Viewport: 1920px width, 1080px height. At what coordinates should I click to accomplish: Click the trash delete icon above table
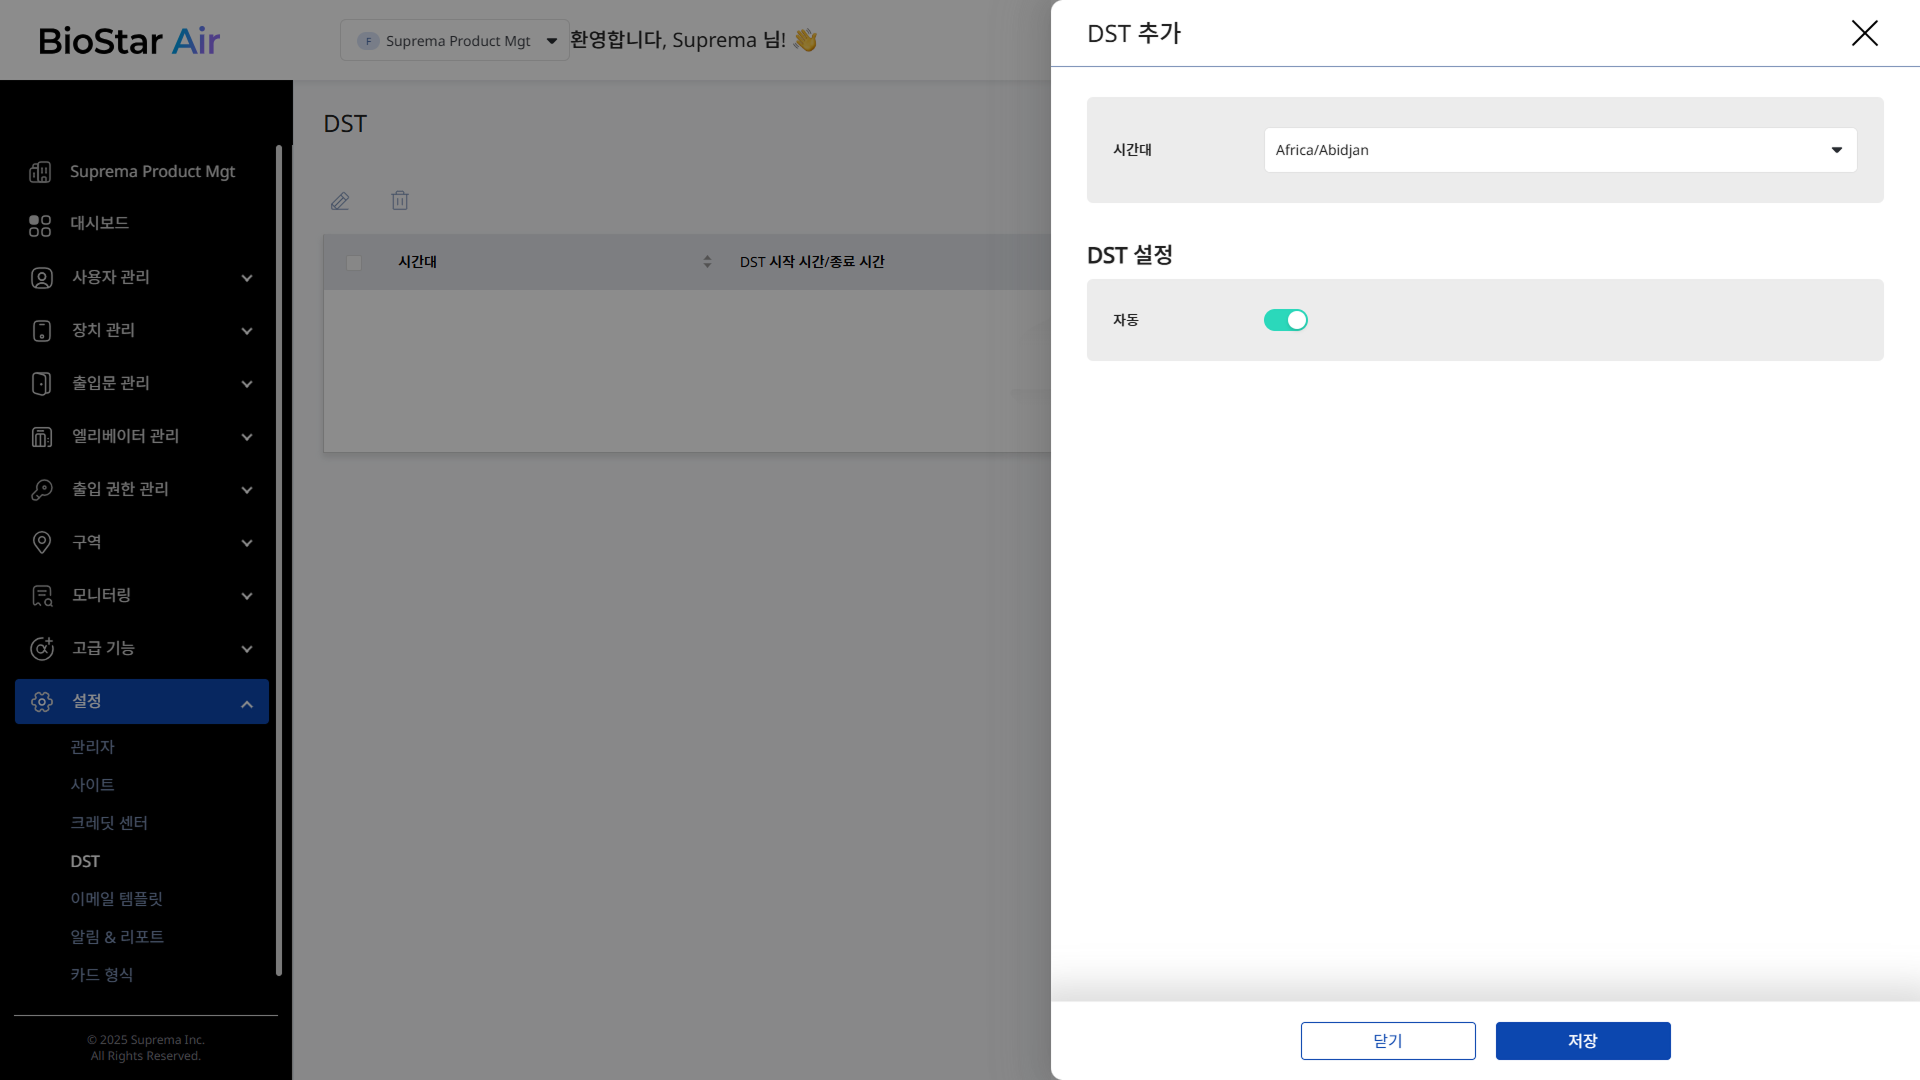point(400,201)
